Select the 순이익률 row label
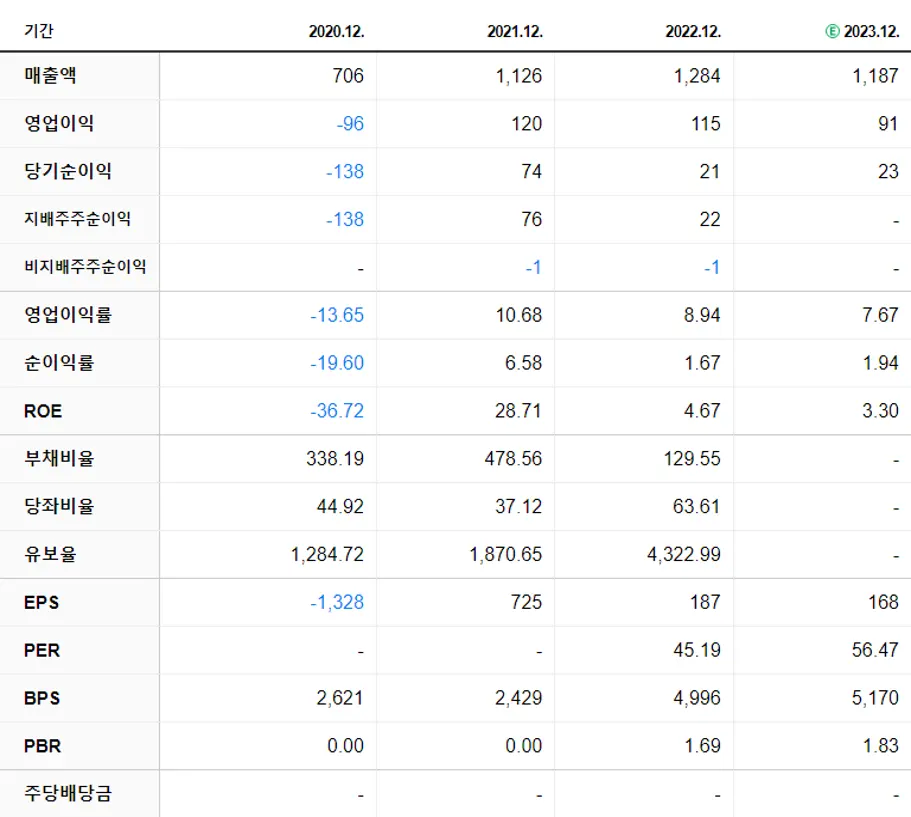Viewport: 911px width, 817px height. (59, 363)
